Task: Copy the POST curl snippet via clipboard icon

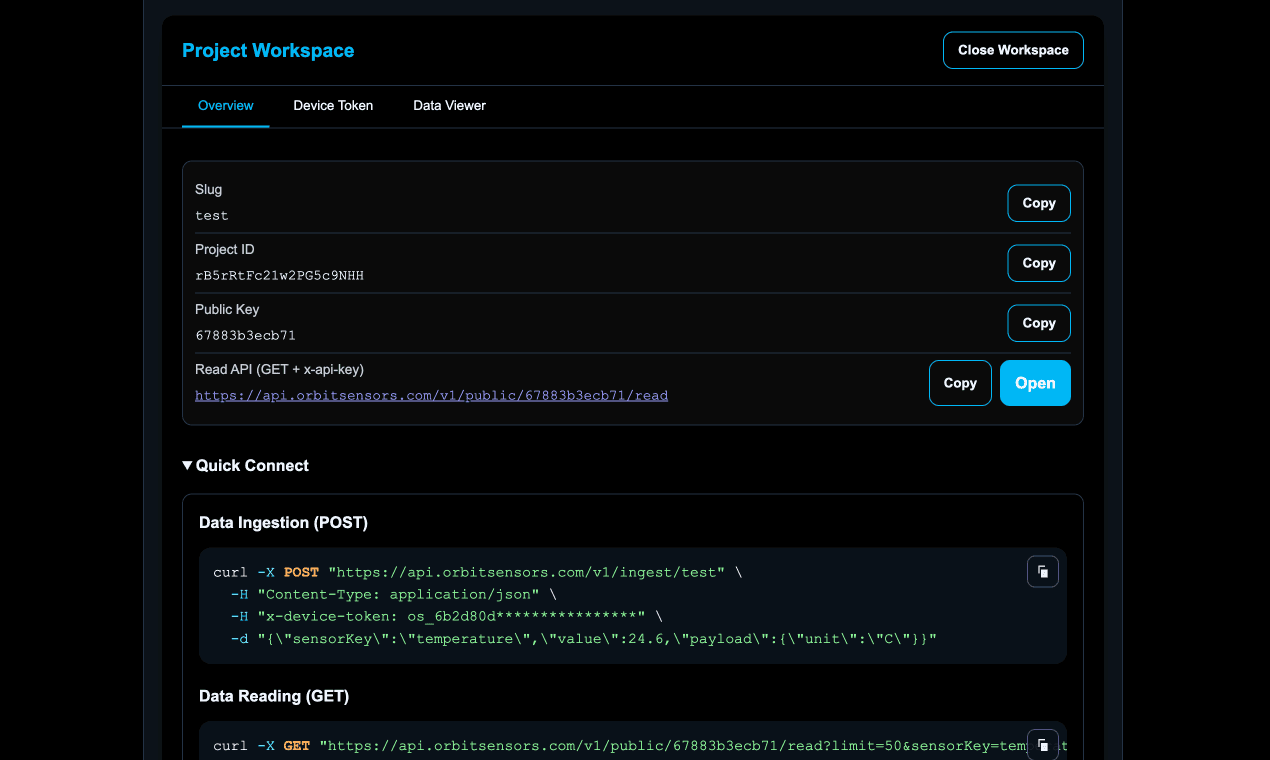Action: coord(1043,571)
